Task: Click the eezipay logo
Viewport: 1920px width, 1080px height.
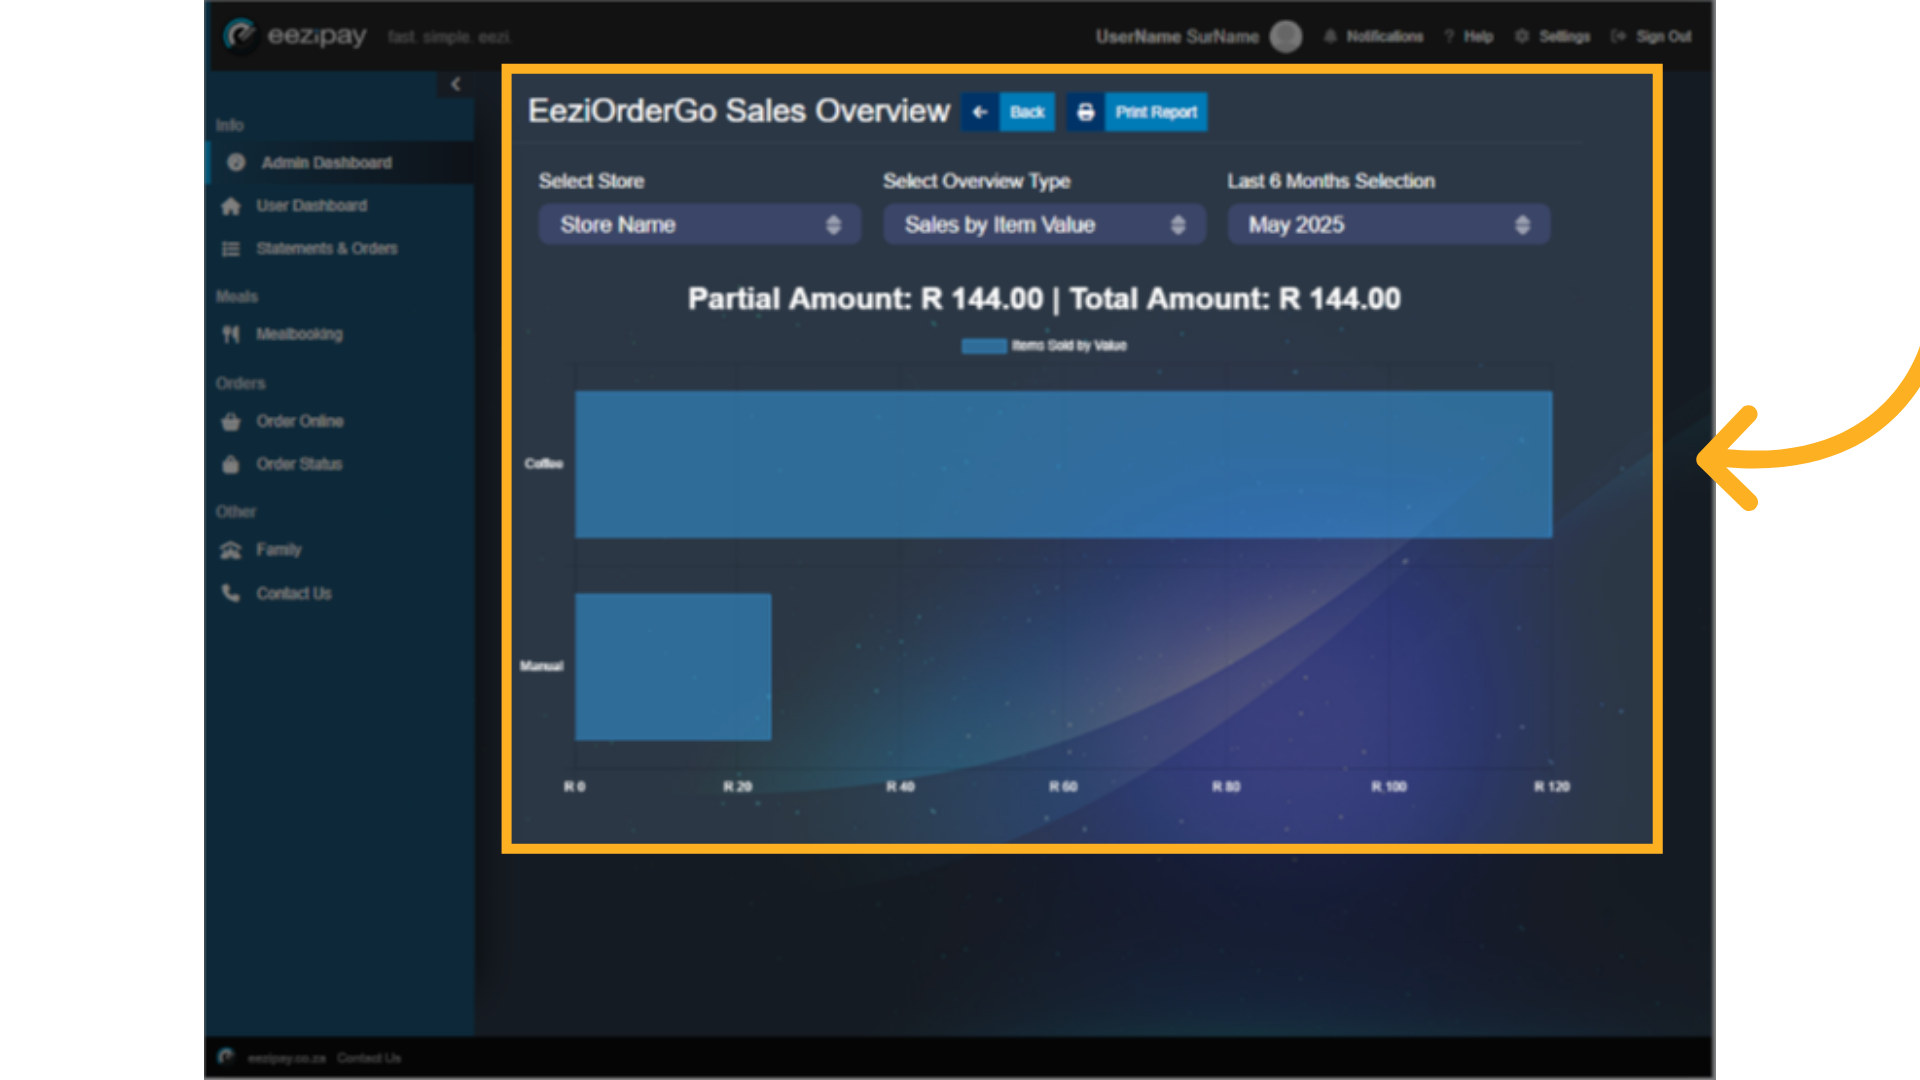Action: coord(295,36)
